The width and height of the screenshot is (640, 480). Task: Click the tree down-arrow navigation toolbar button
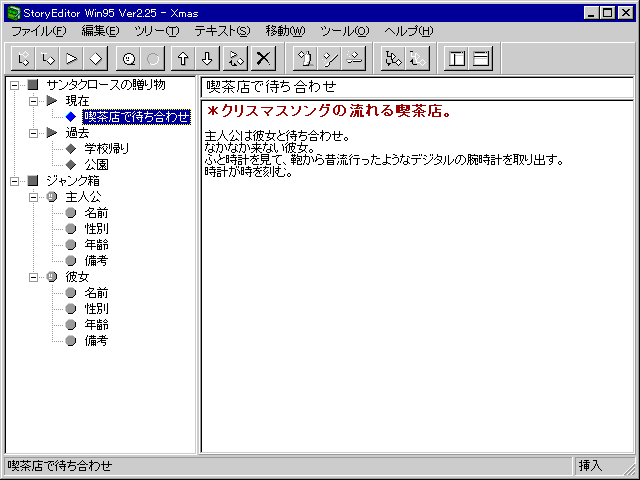[x=393, y=59]
